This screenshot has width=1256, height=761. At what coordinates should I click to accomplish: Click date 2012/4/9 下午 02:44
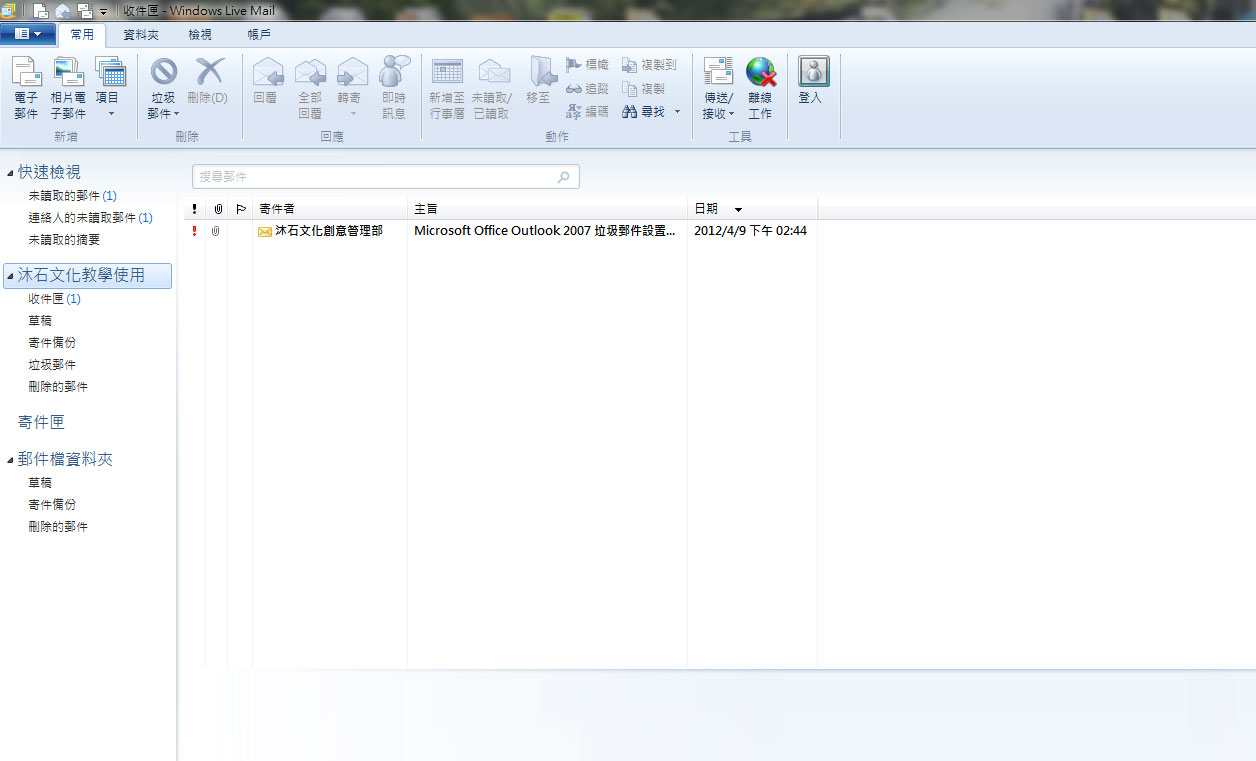click(750, 231)
